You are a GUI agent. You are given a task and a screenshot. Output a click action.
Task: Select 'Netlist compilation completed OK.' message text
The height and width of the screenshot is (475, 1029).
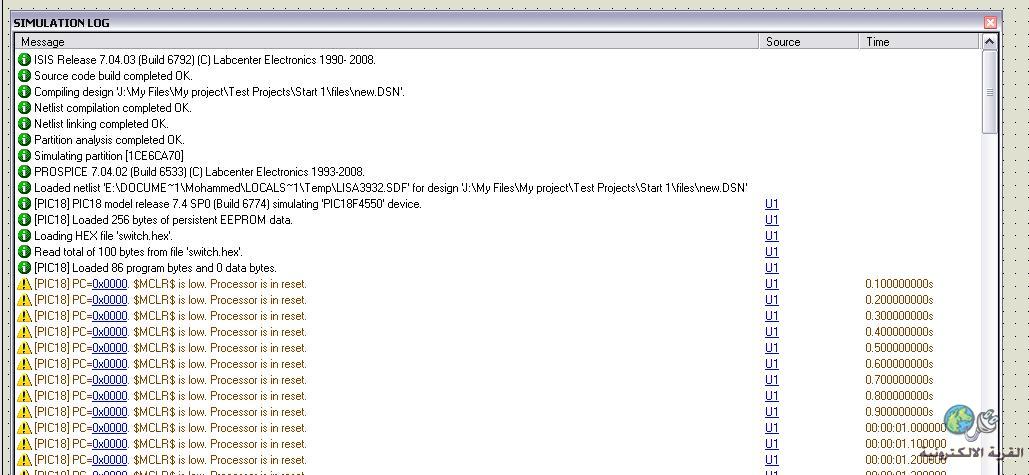[113, 108]
